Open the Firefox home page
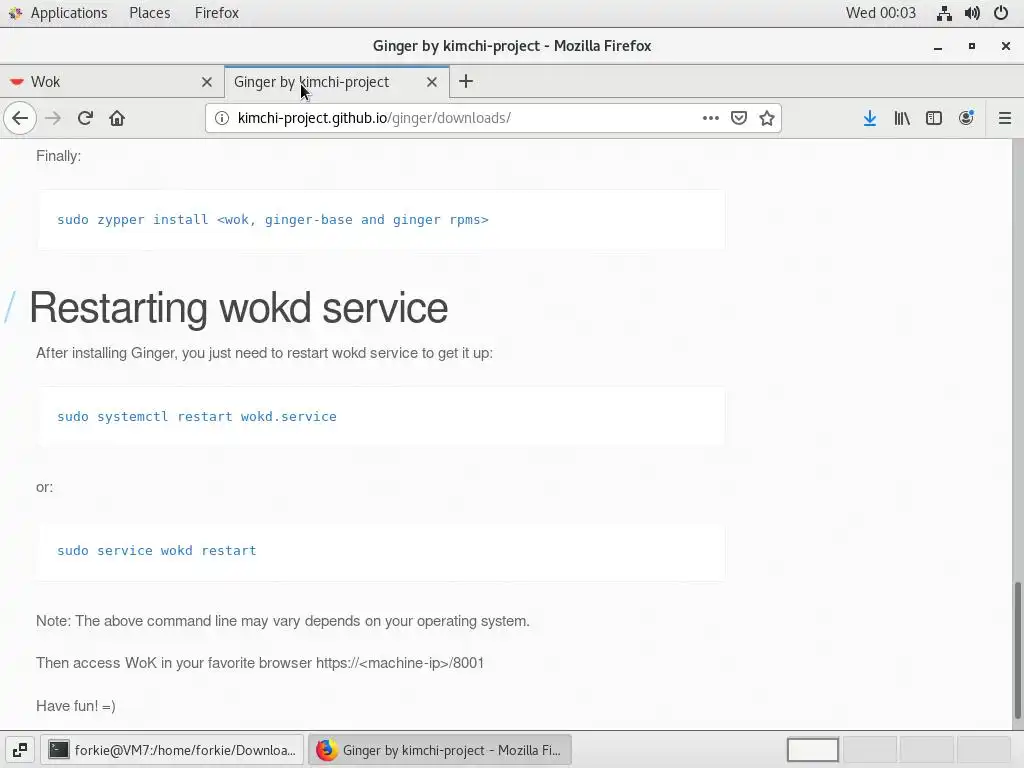1024x768 pixels. [x=117, y=118]
